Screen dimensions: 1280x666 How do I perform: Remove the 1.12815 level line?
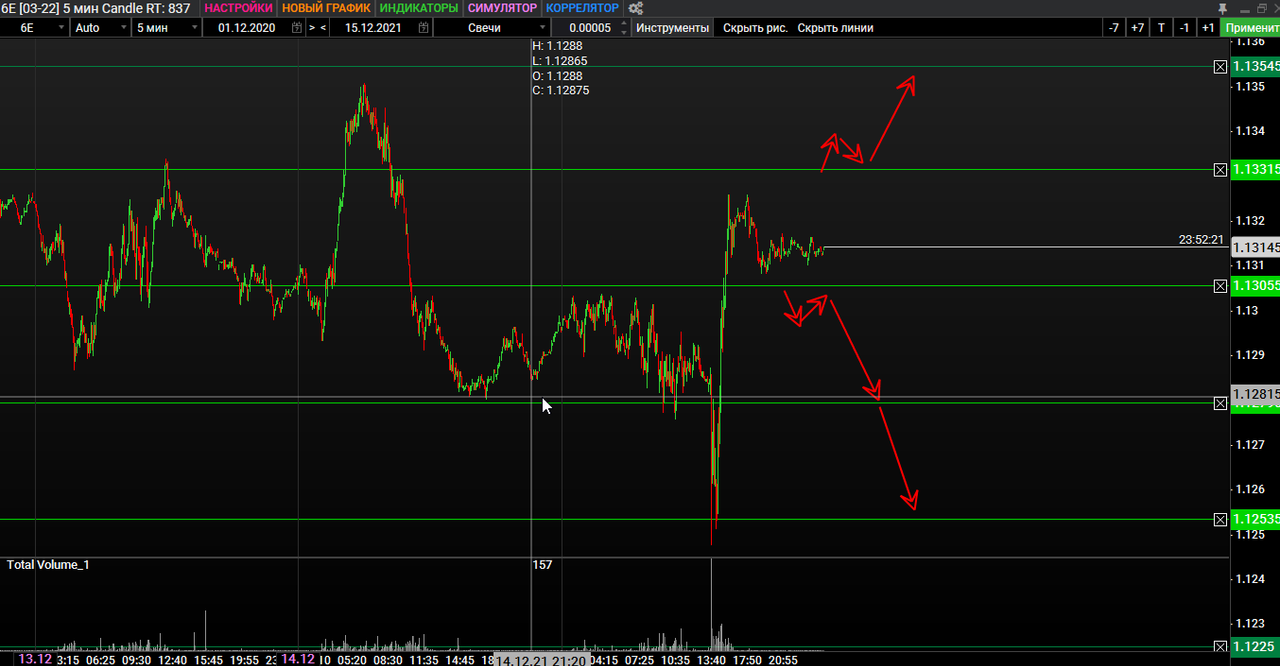click(x=1220, y=403)
